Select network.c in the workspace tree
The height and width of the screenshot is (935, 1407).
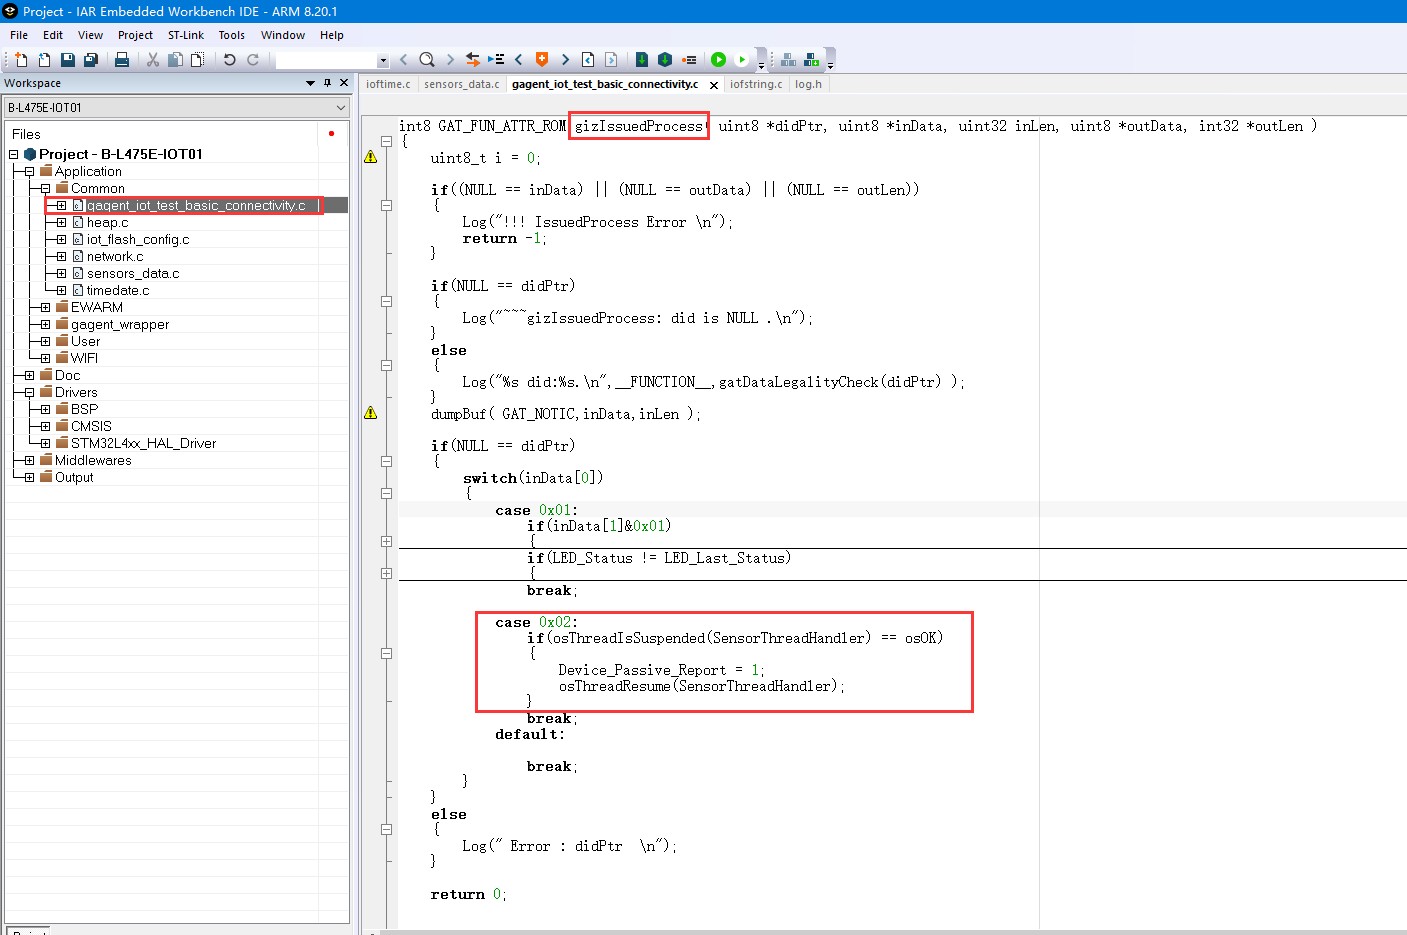point(114,257)
